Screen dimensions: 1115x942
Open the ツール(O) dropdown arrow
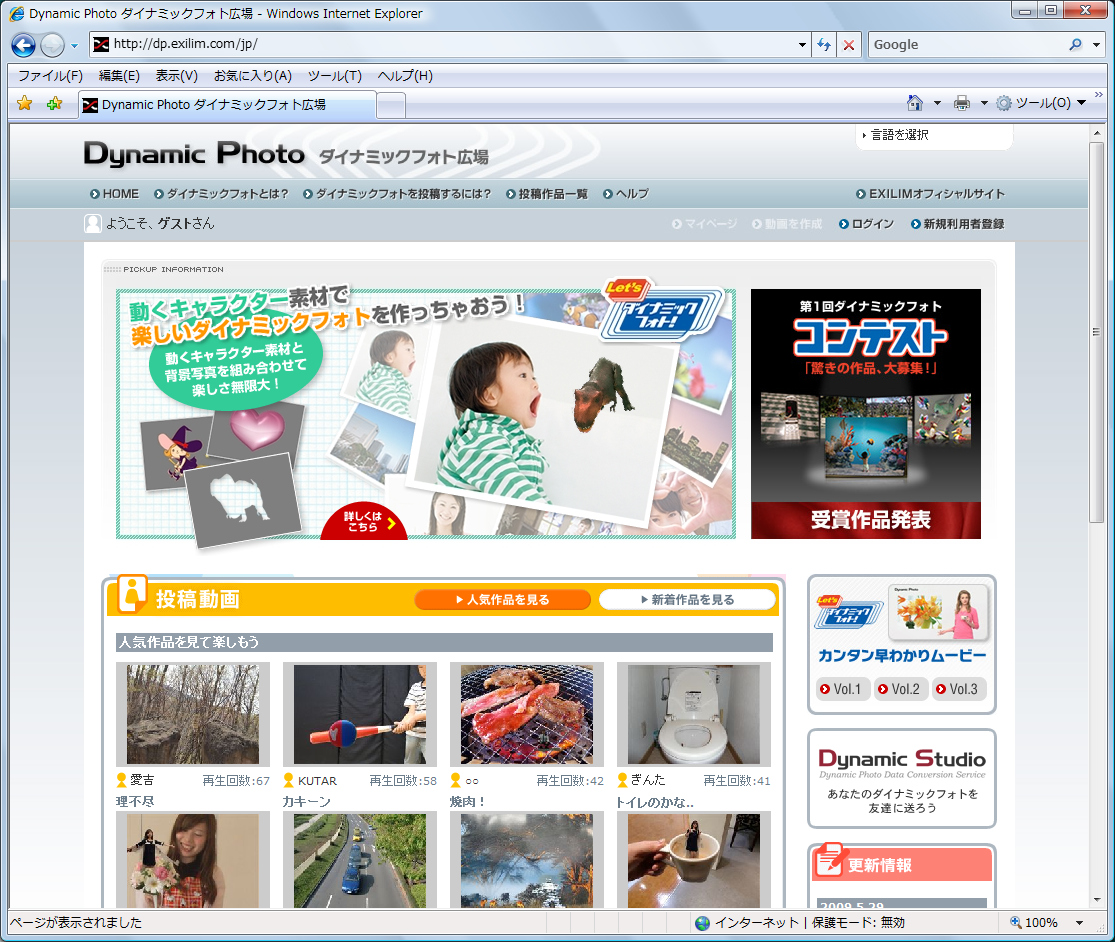click(1083, 103)
